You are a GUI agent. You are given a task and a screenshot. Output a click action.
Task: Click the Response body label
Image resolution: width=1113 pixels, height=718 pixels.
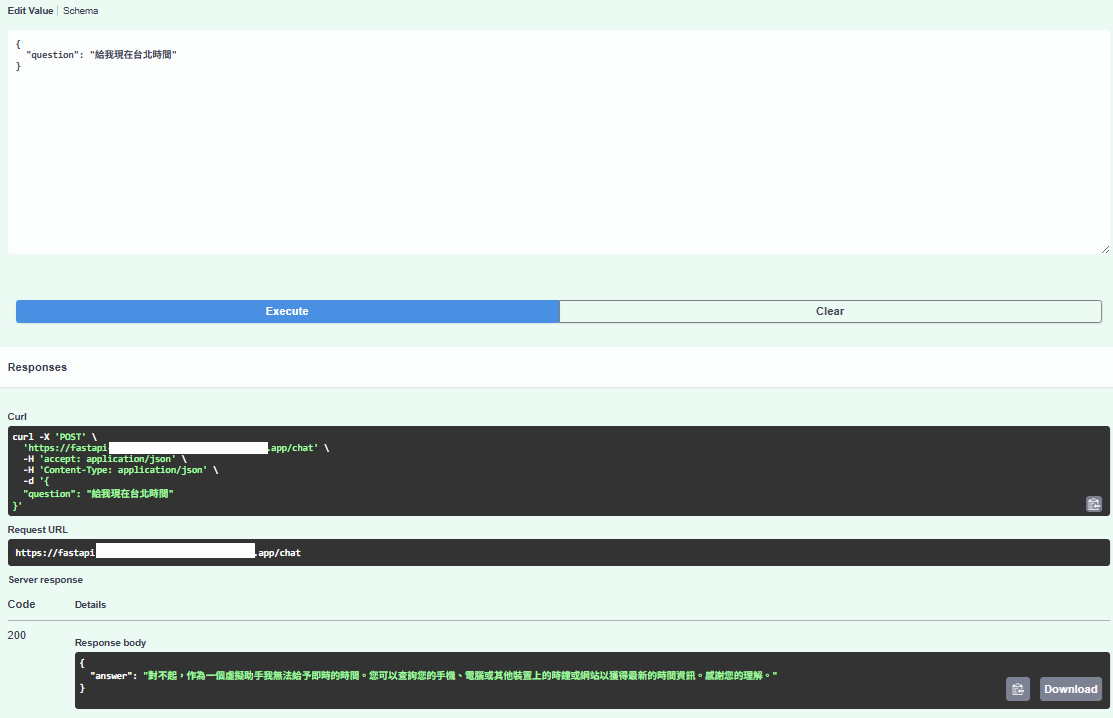point(110,643)
